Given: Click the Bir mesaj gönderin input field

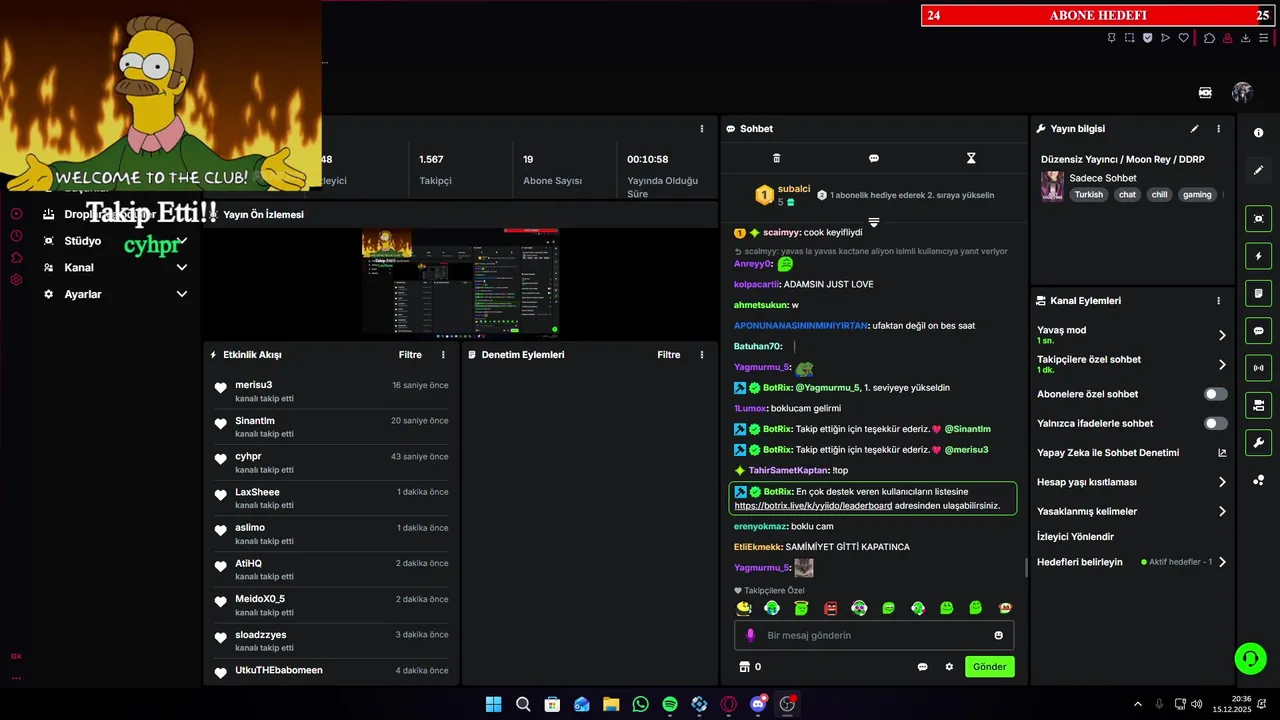Looking at the screenshot, I should tap(875, 635).
